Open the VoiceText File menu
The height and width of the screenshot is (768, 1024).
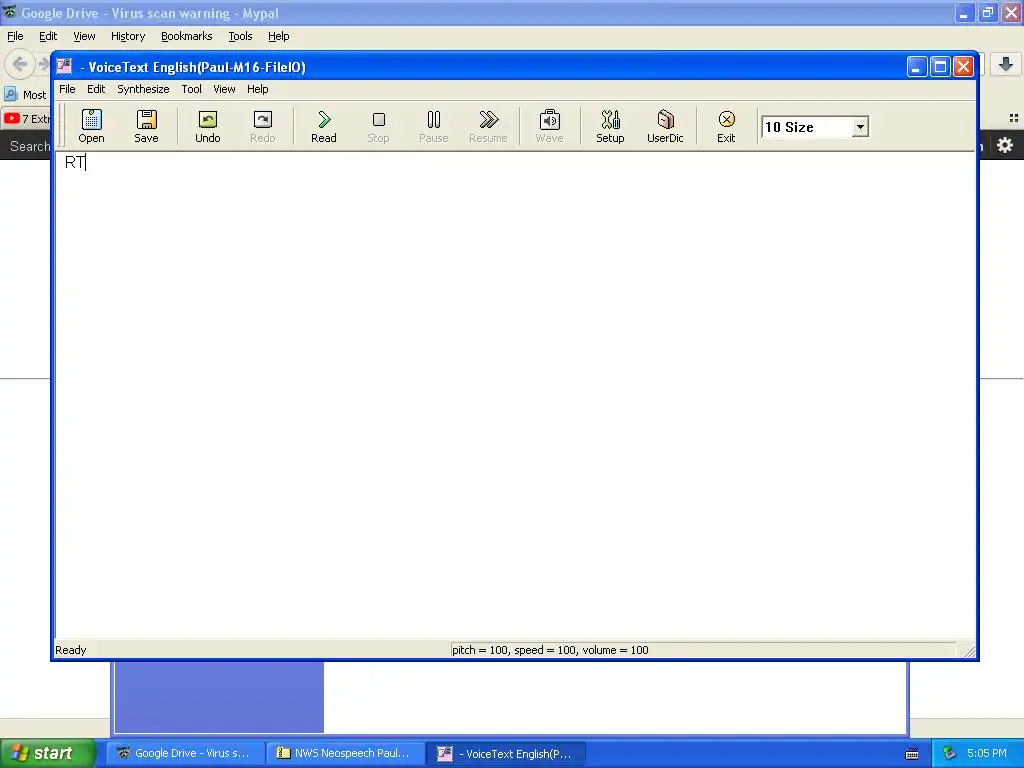tap(67, 89)
